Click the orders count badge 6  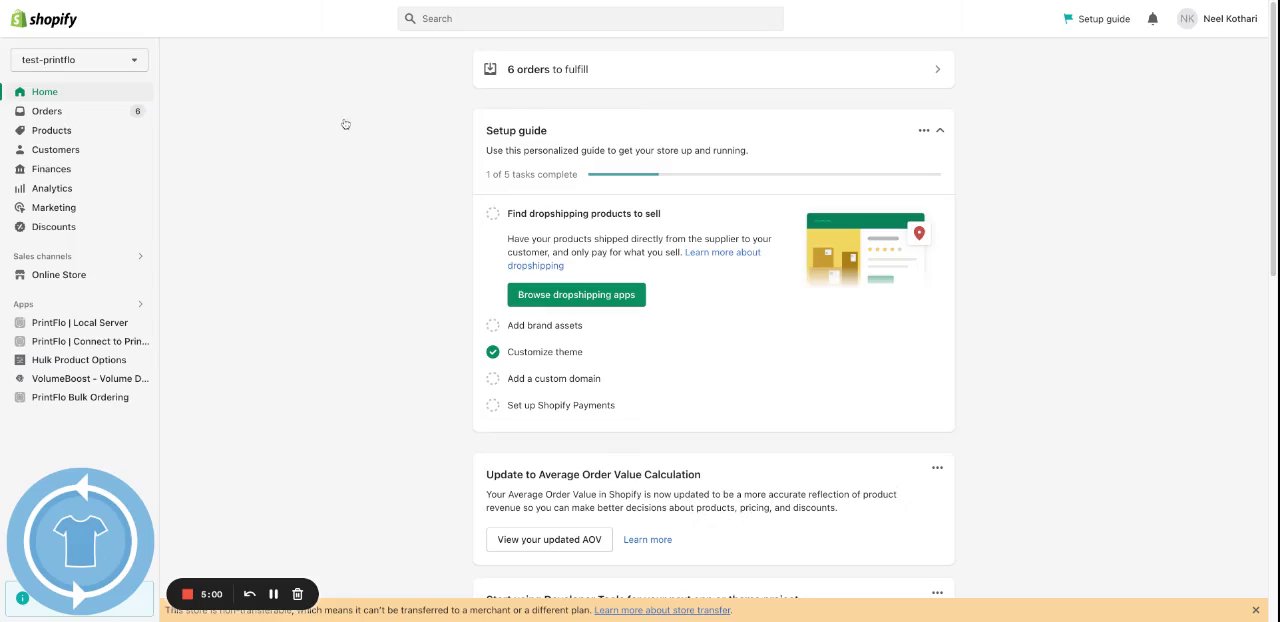tap(137, 111)
